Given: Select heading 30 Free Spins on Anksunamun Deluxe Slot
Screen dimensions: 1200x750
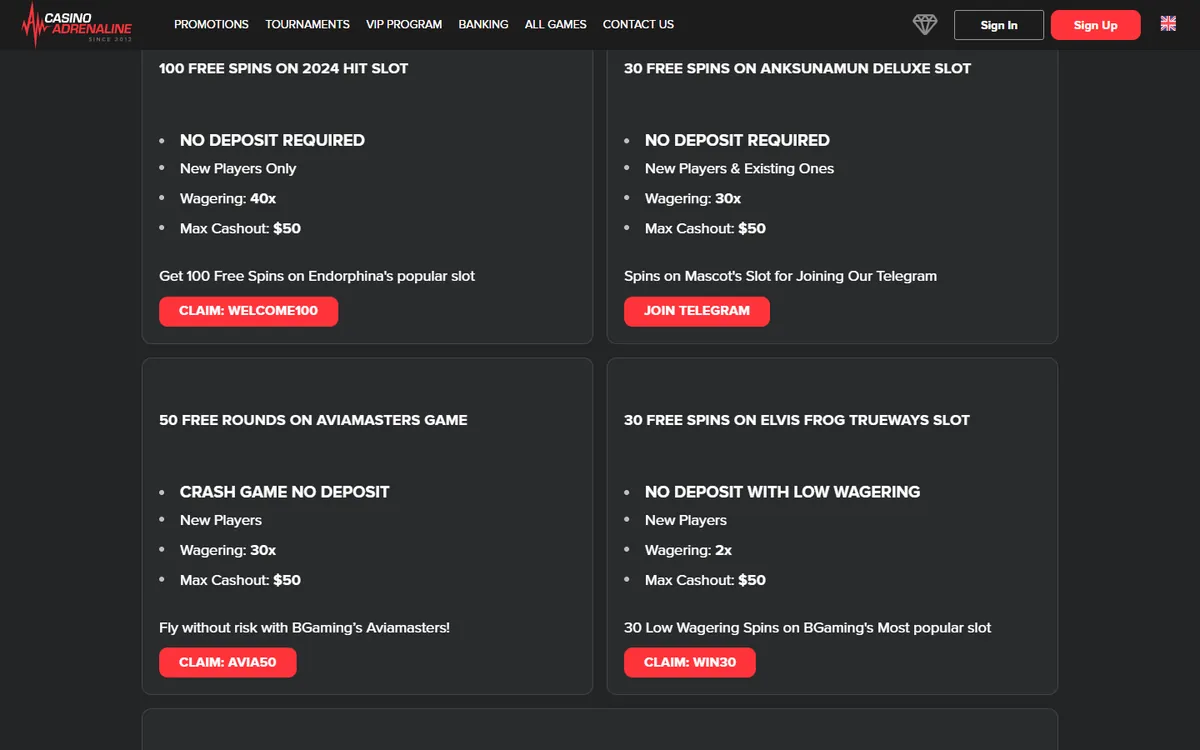Looking at the screenshot, I should pyautogui.click(x=798, y=68).
